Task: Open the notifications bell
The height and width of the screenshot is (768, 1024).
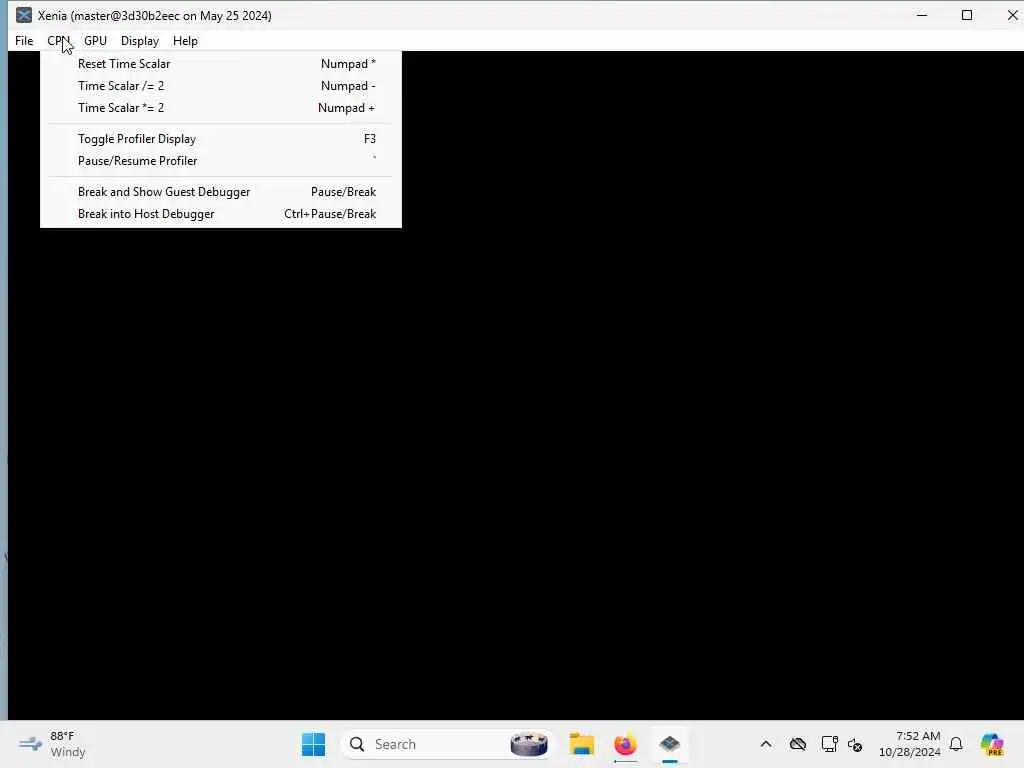Action: (956, 744)
